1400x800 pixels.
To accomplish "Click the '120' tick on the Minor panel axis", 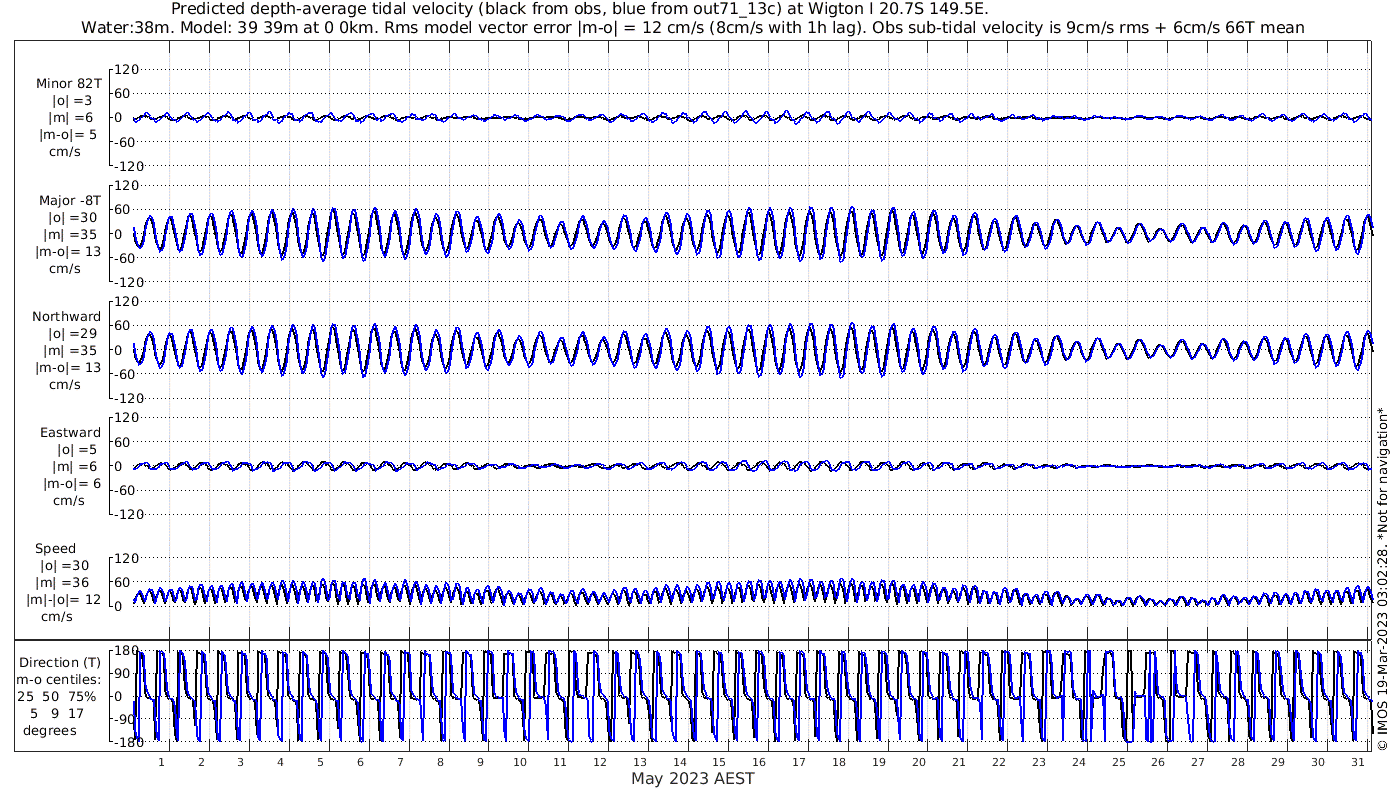I will [x=125, y=69].
